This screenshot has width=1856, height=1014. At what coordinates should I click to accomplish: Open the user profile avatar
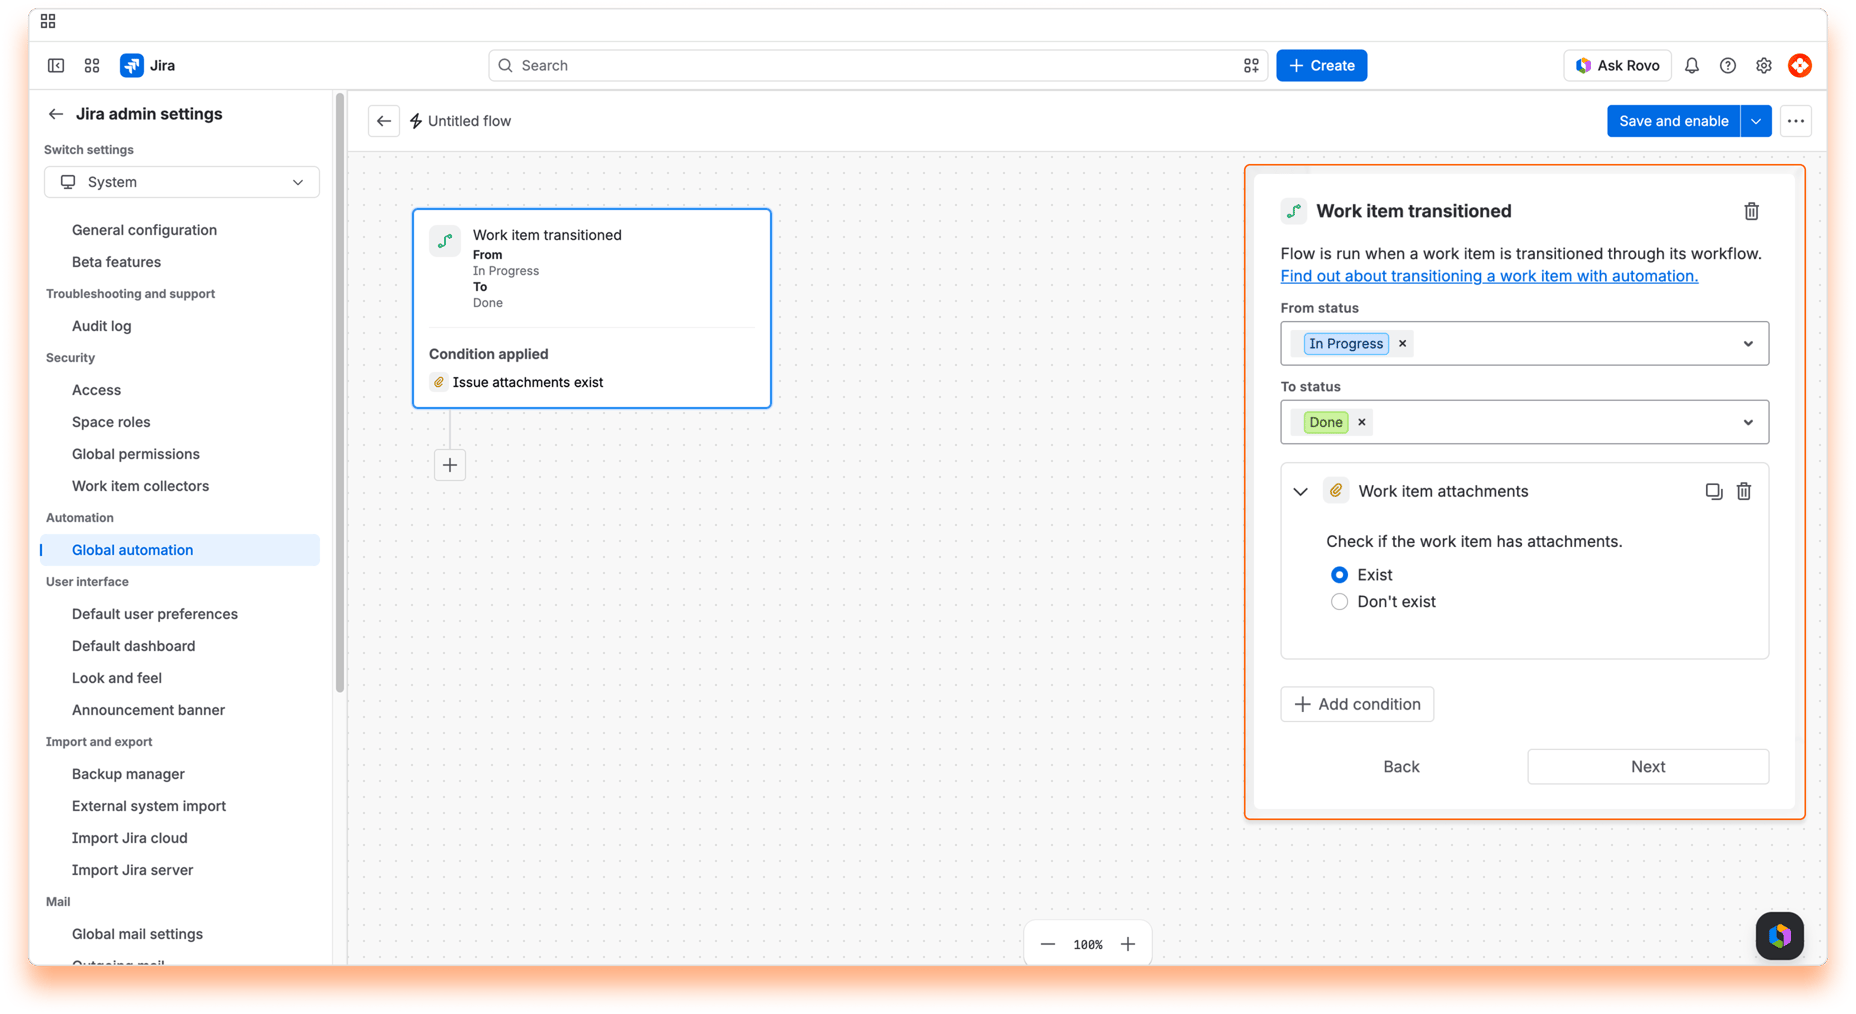1800,65
